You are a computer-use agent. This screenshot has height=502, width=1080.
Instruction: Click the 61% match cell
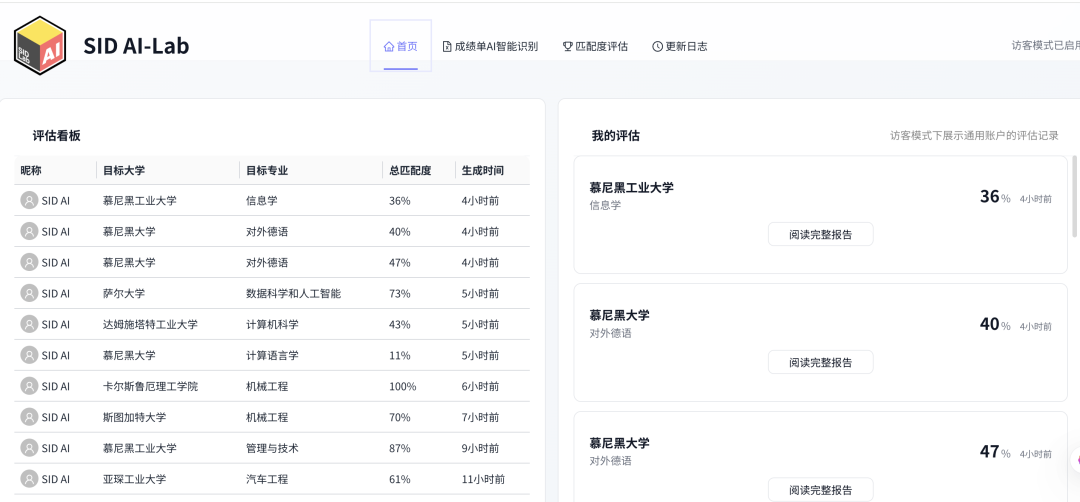399,479
